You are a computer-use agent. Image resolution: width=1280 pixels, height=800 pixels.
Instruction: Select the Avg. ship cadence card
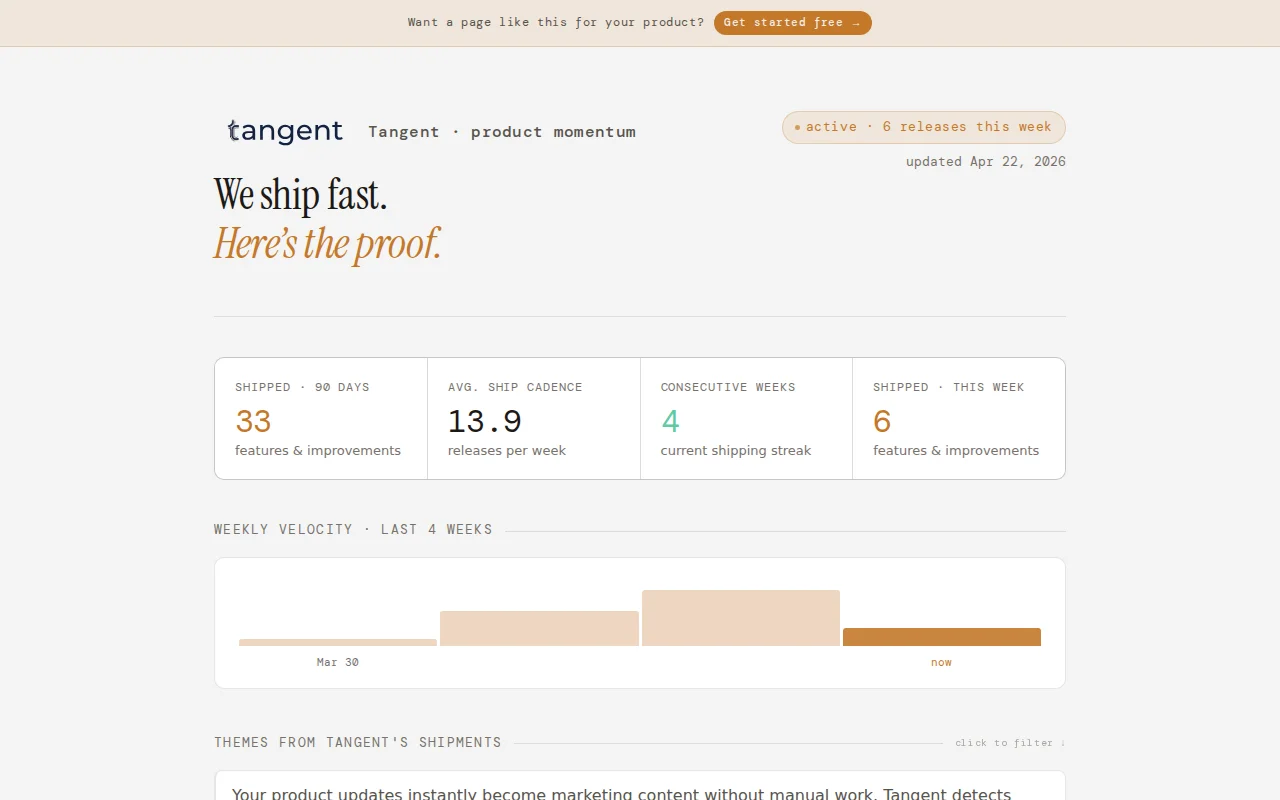coord(534,418)
